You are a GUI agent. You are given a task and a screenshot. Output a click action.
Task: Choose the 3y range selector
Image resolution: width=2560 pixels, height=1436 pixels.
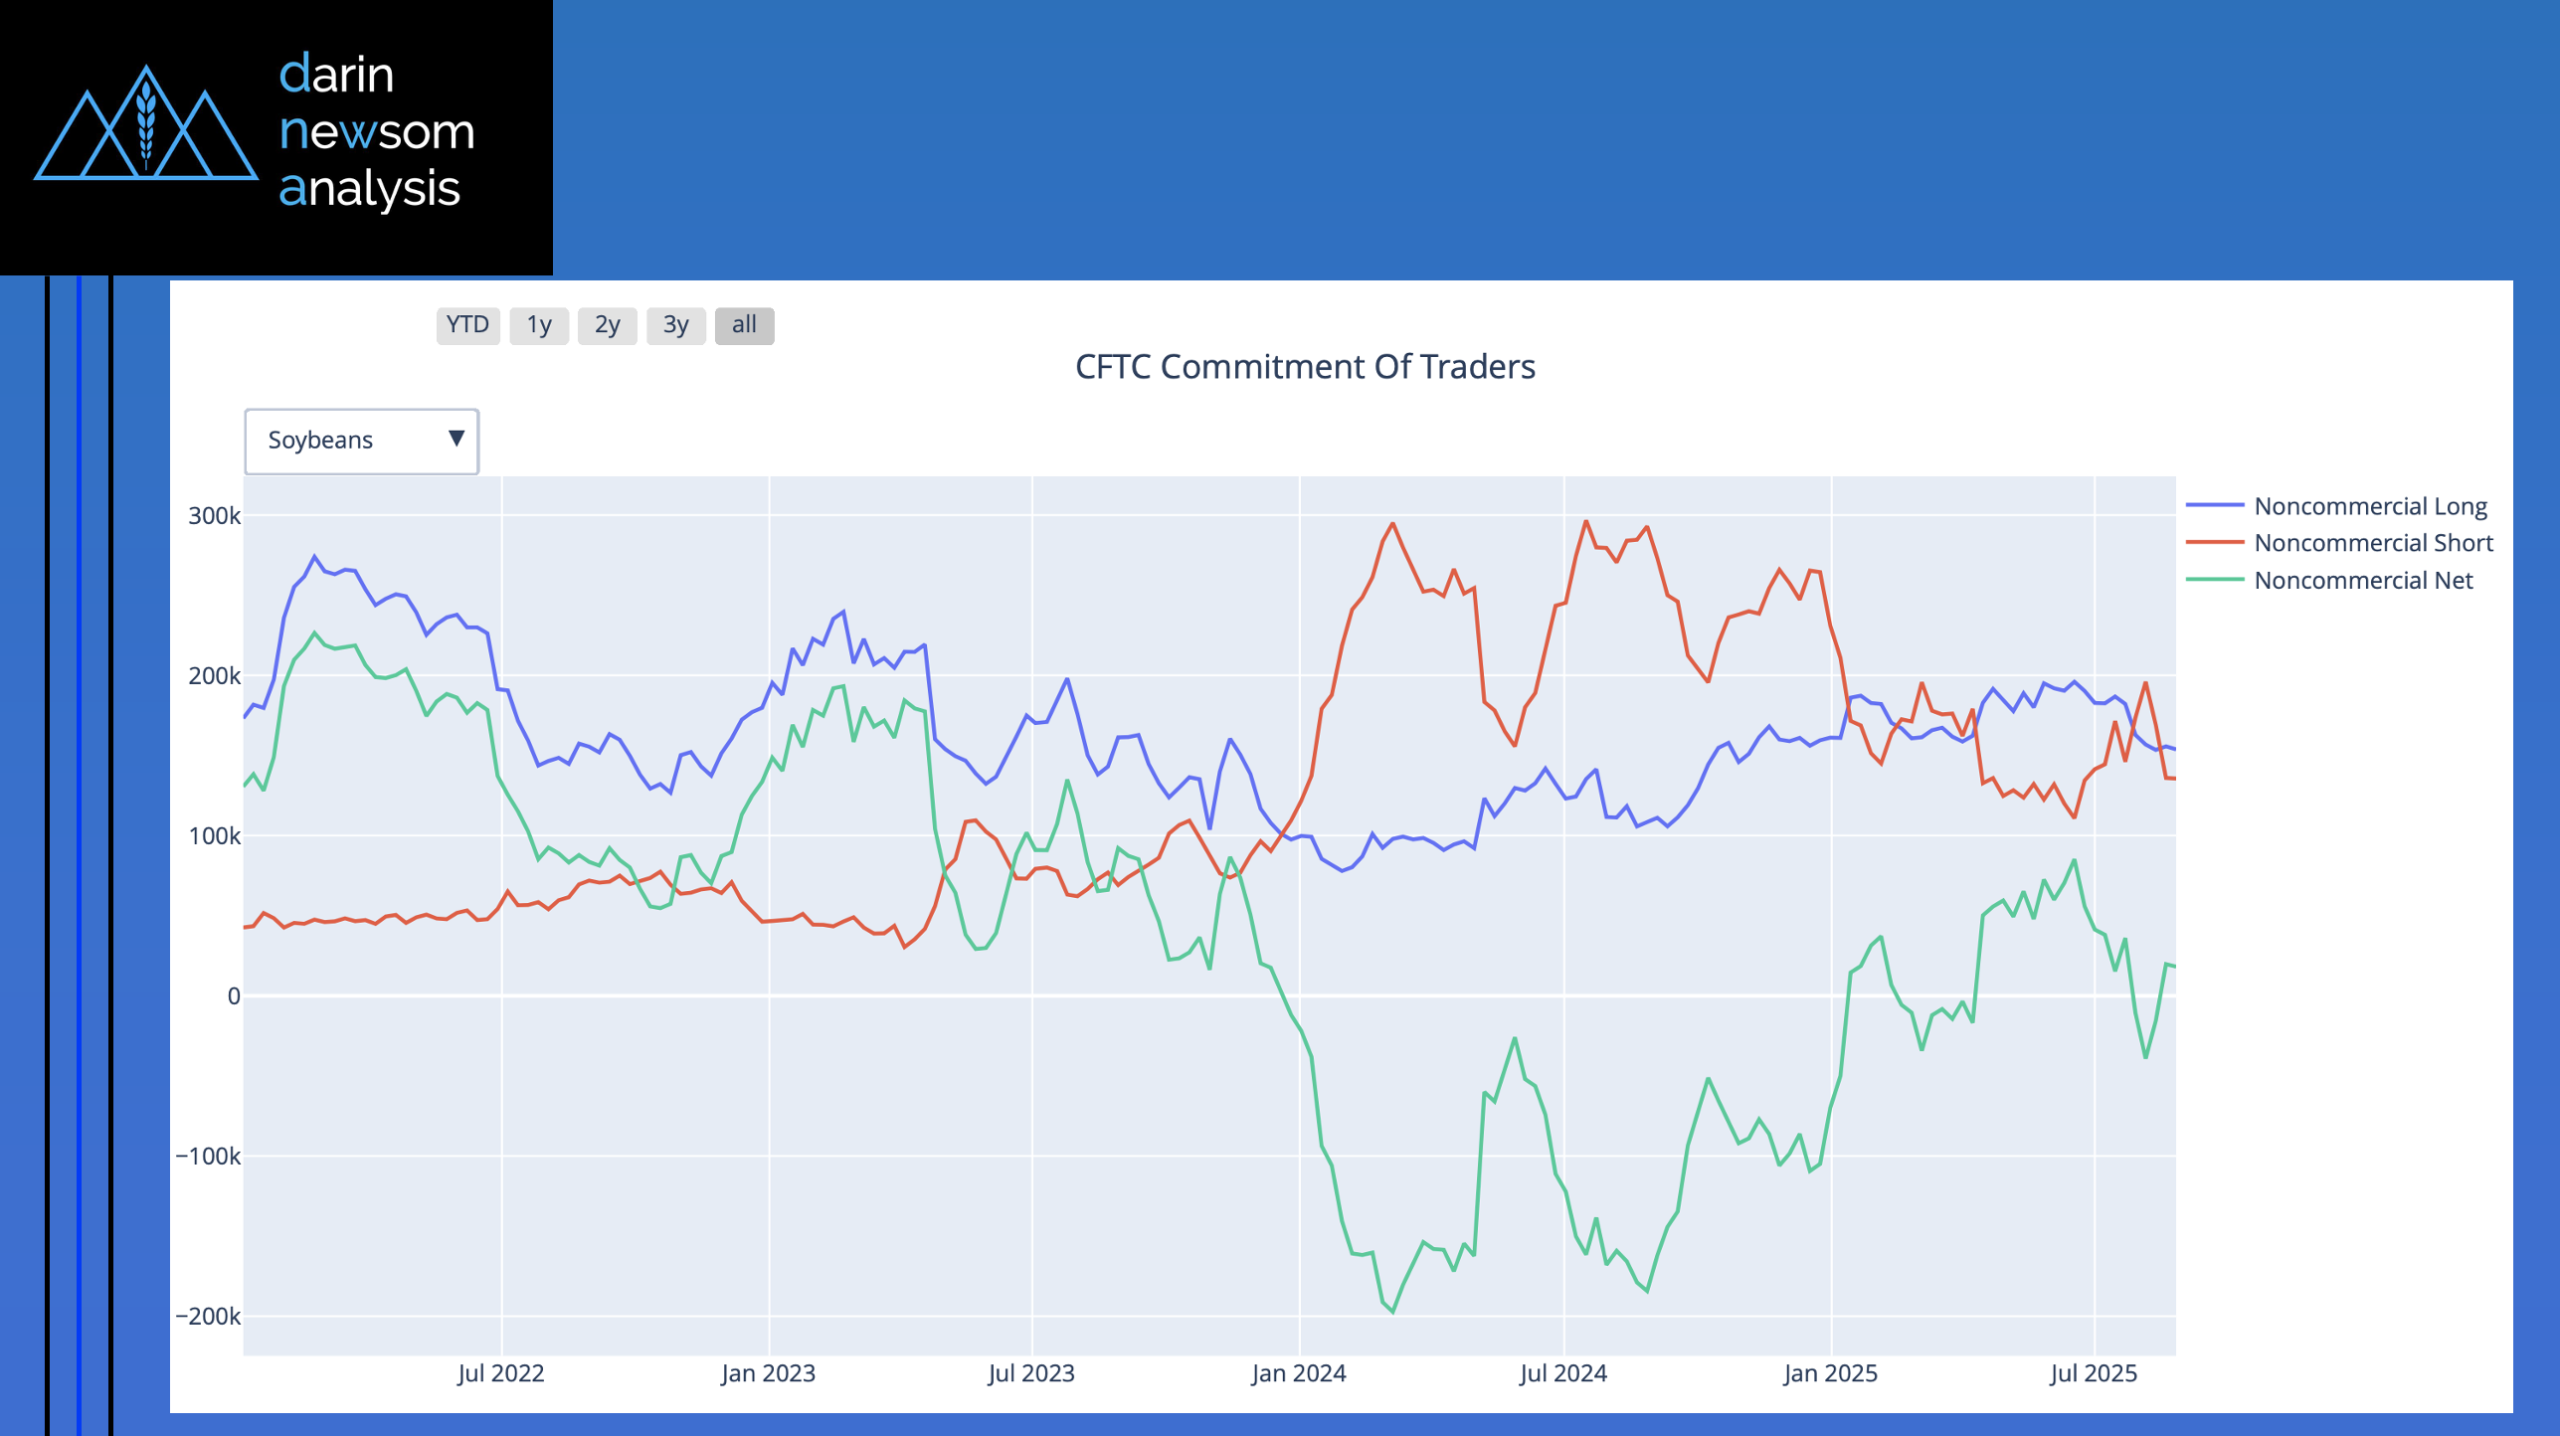pyautogui.click(x=676, y=325)
